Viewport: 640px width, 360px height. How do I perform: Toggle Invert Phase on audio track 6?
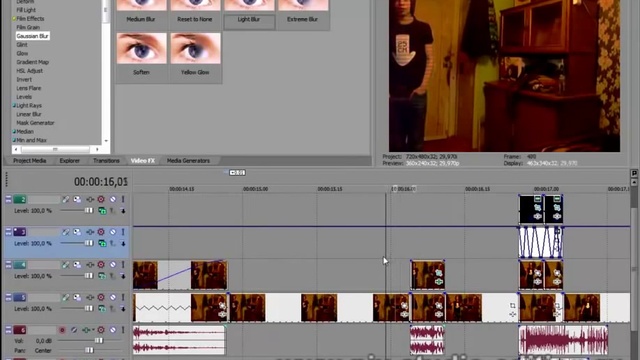point(74,330)
